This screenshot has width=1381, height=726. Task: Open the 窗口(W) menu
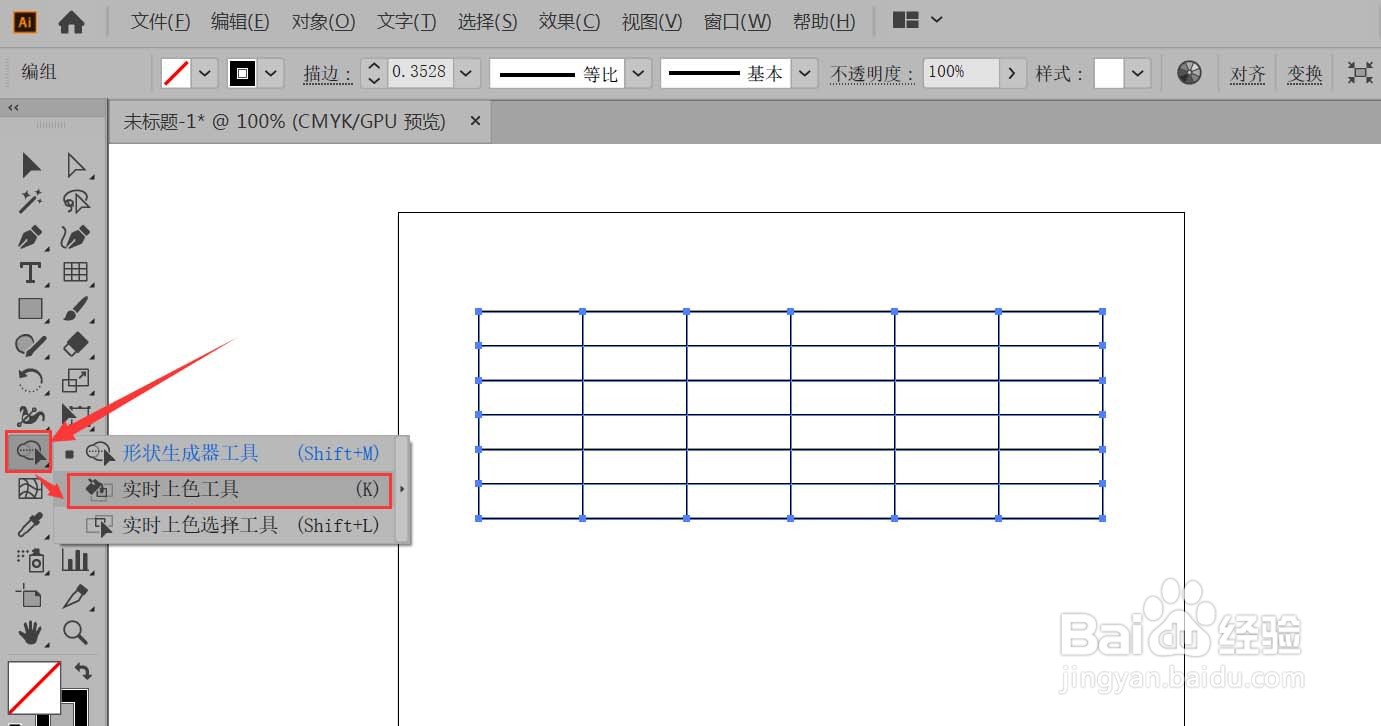tap(738, 21)
